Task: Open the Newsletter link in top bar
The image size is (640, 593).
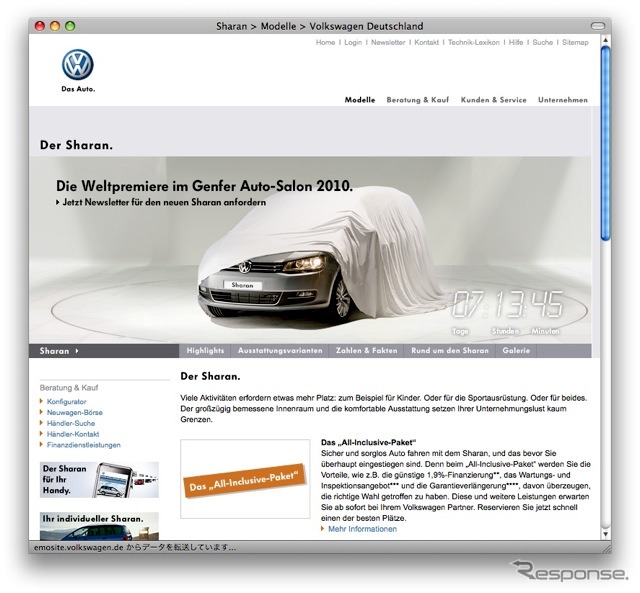Action: [x=388, y=42]
